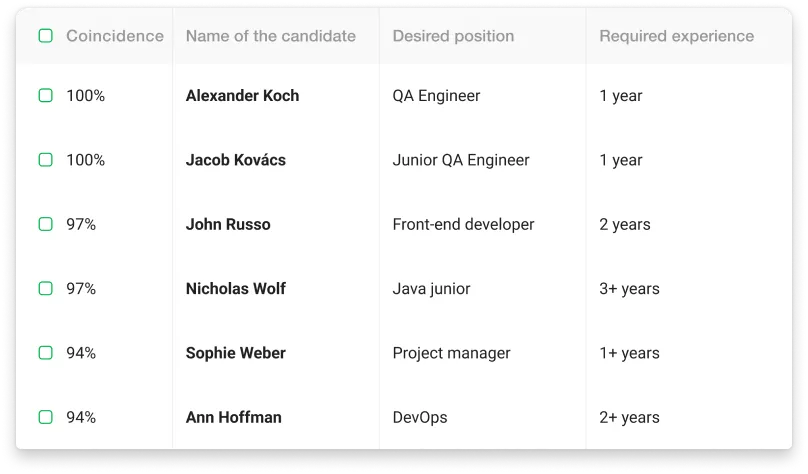Check the box for Alexander Koch
Screen dimensions: 808x474
coord(45,96)
